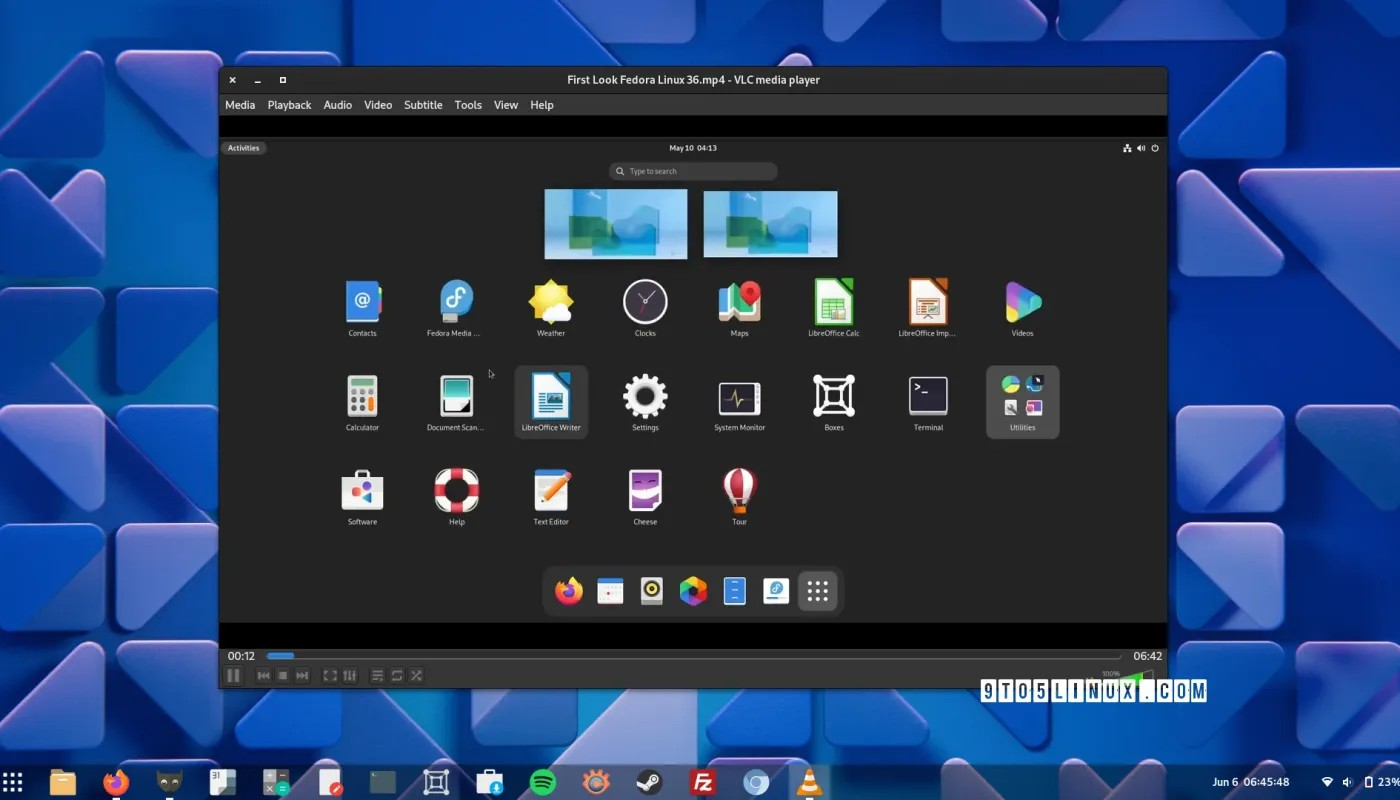This screenshot has height=800, width=1400.
Task: Click the 06:42 total time label
Action: click(x=1148, y=656)
